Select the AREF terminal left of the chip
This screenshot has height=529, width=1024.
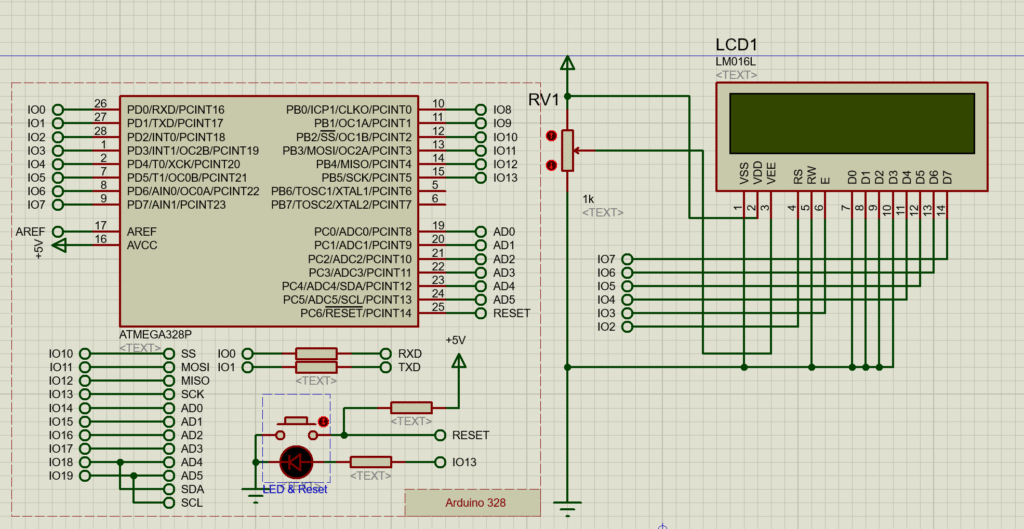pyautogui.click(x=58, y=232)
